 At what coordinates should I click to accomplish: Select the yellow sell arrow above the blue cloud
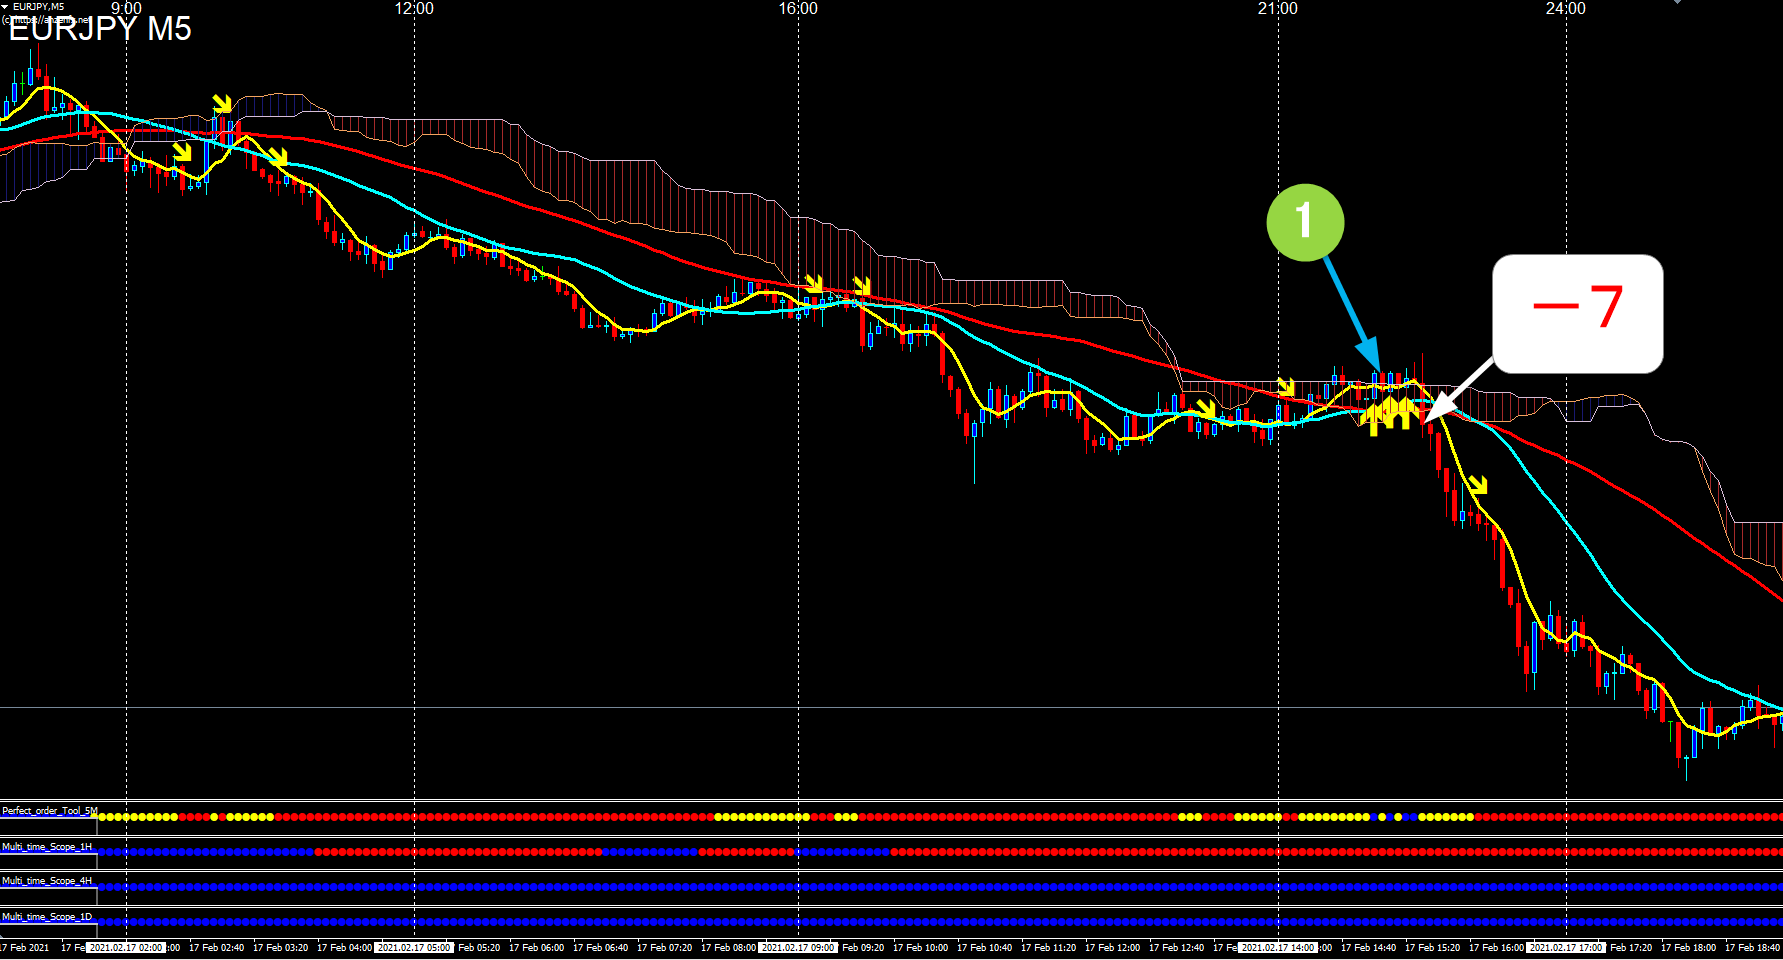(x=222, y=103)
